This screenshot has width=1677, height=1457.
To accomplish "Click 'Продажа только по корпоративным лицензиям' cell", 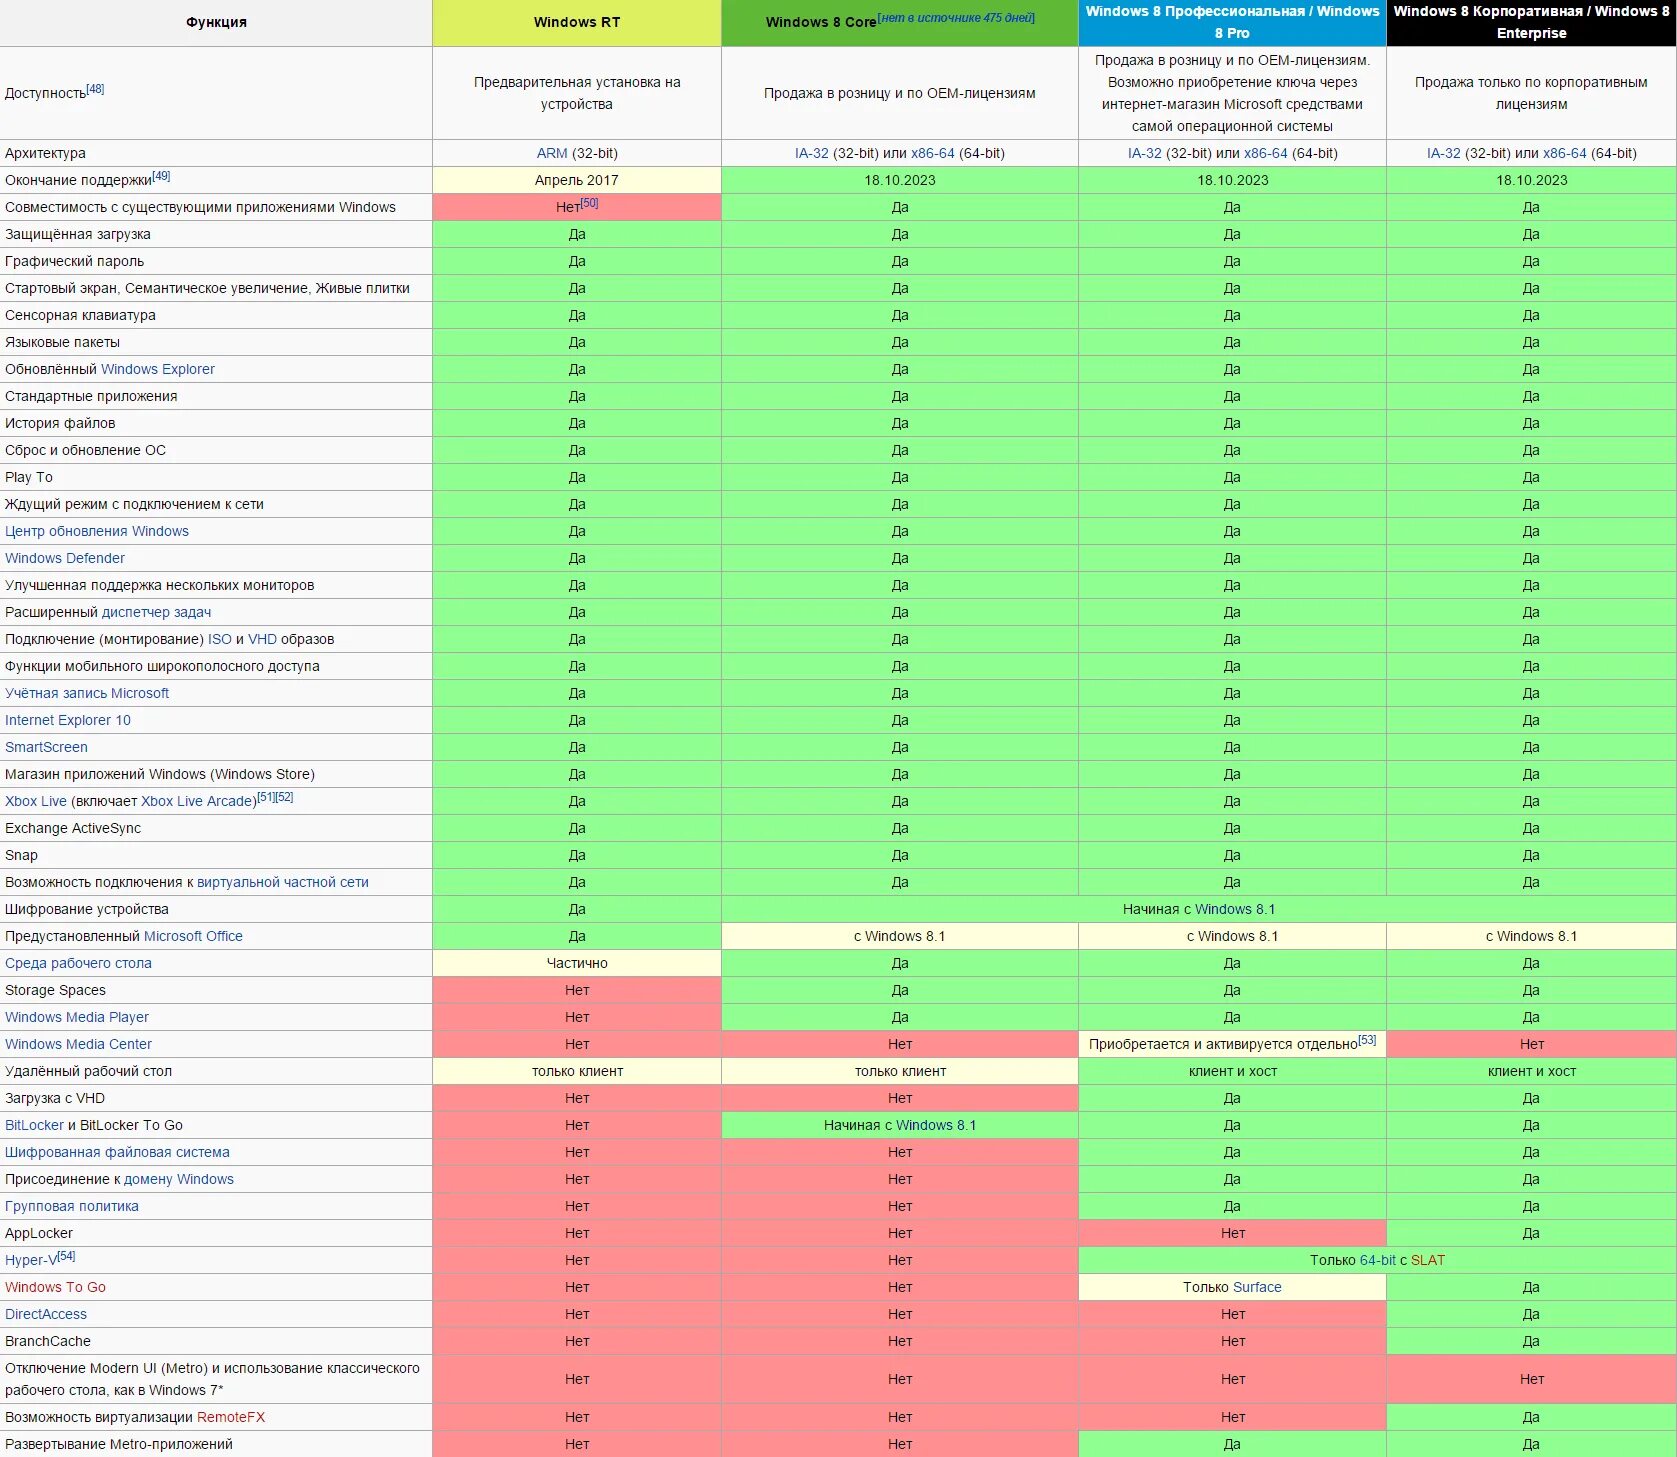I will point(1531,93).
